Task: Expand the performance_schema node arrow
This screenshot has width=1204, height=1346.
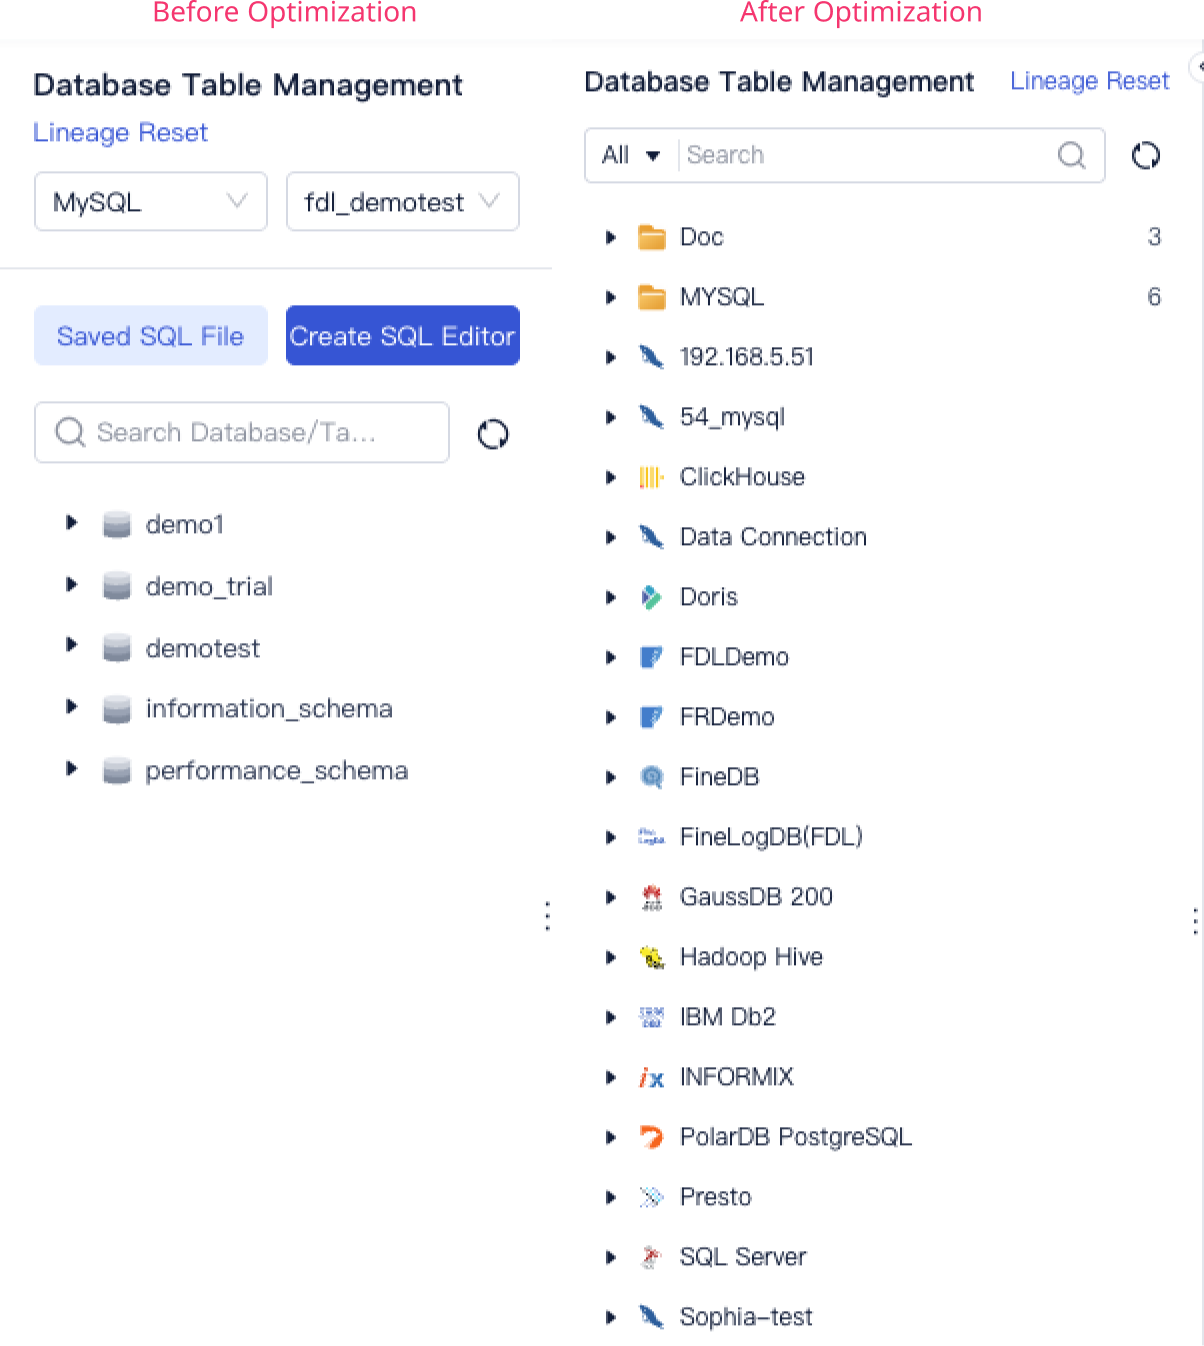Action: click(71, 768)
